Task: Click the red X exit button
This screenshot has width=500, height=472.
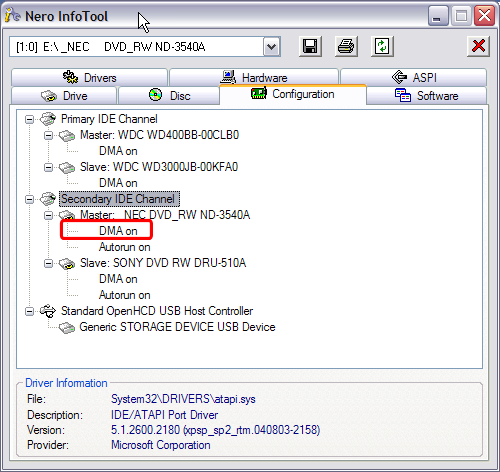Action: click(478, 46)
